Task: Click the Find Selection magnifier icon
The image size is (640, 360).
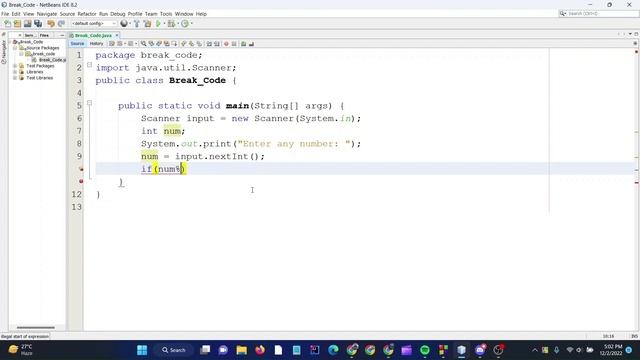Action: point(143,44)
